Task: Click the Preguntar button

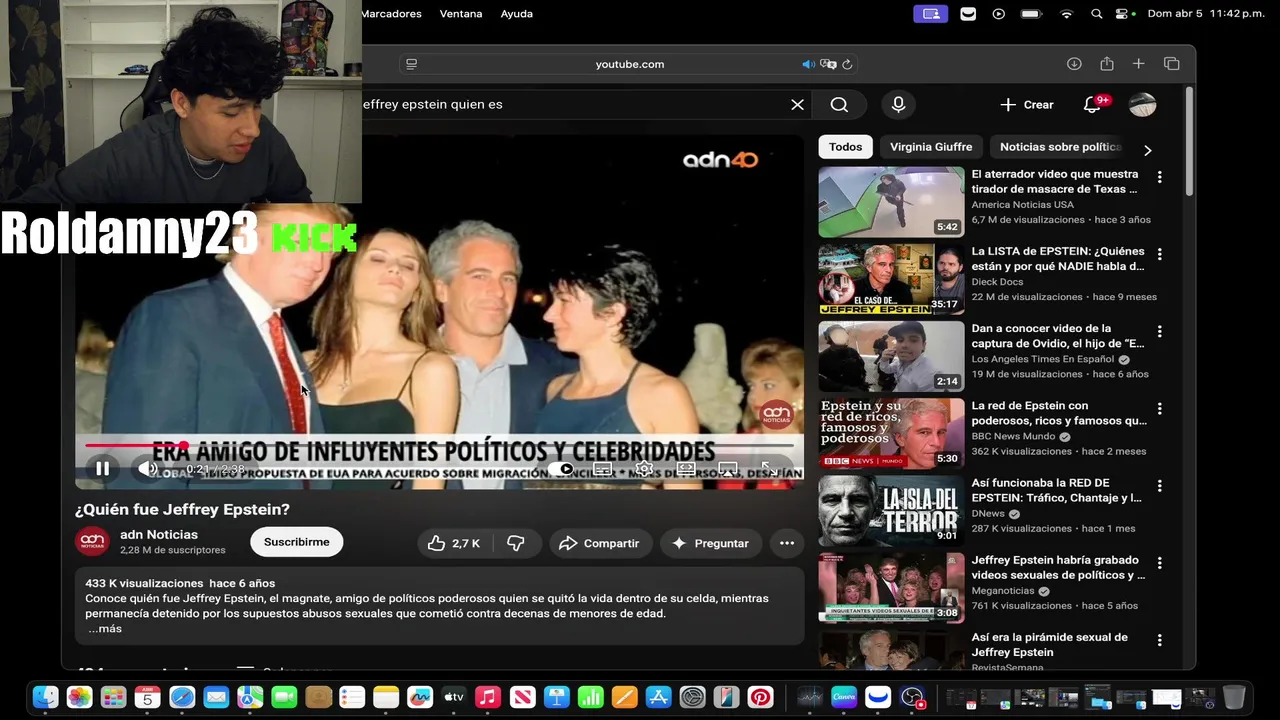Action: (x=710, y=543)
